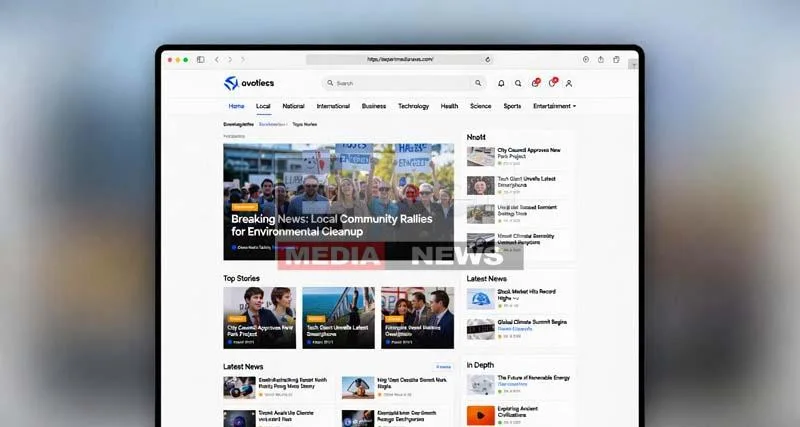Open the browser share icon
800x427 pixels.
coord(601,60)
